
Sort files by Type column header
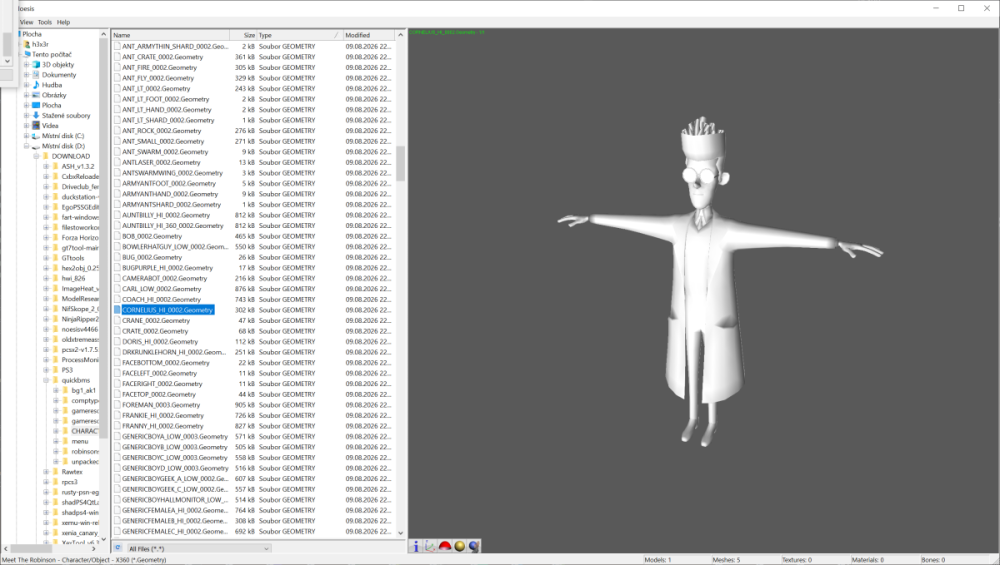click(x=299, y=35)
